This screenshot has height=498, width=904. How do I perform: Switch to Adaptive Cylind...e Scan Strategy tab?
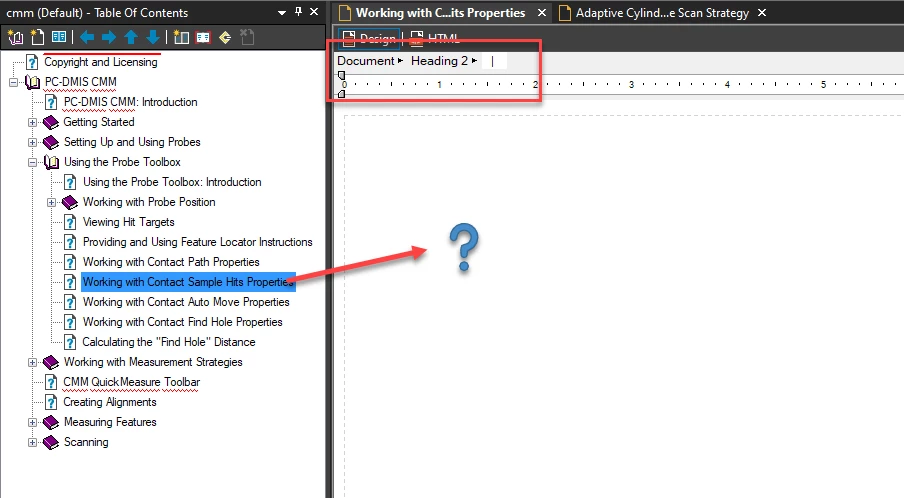(662, 13)
